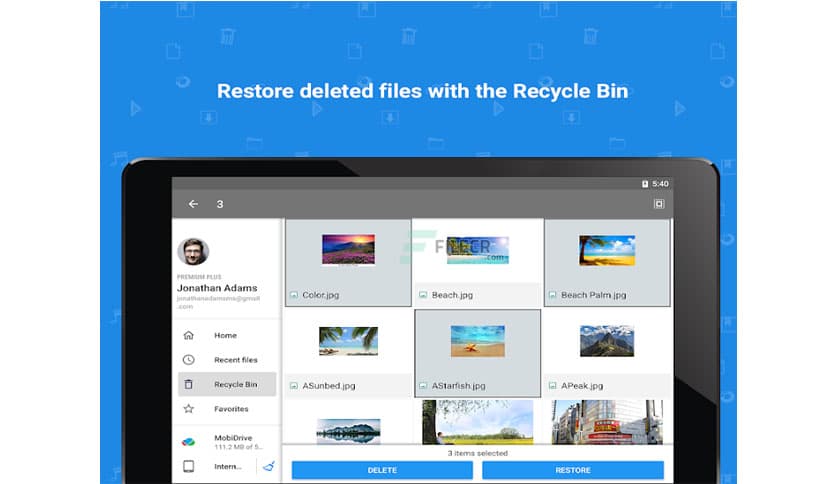
Task: Click the Jonathan Adams account name
Action: tap(217, 288)
